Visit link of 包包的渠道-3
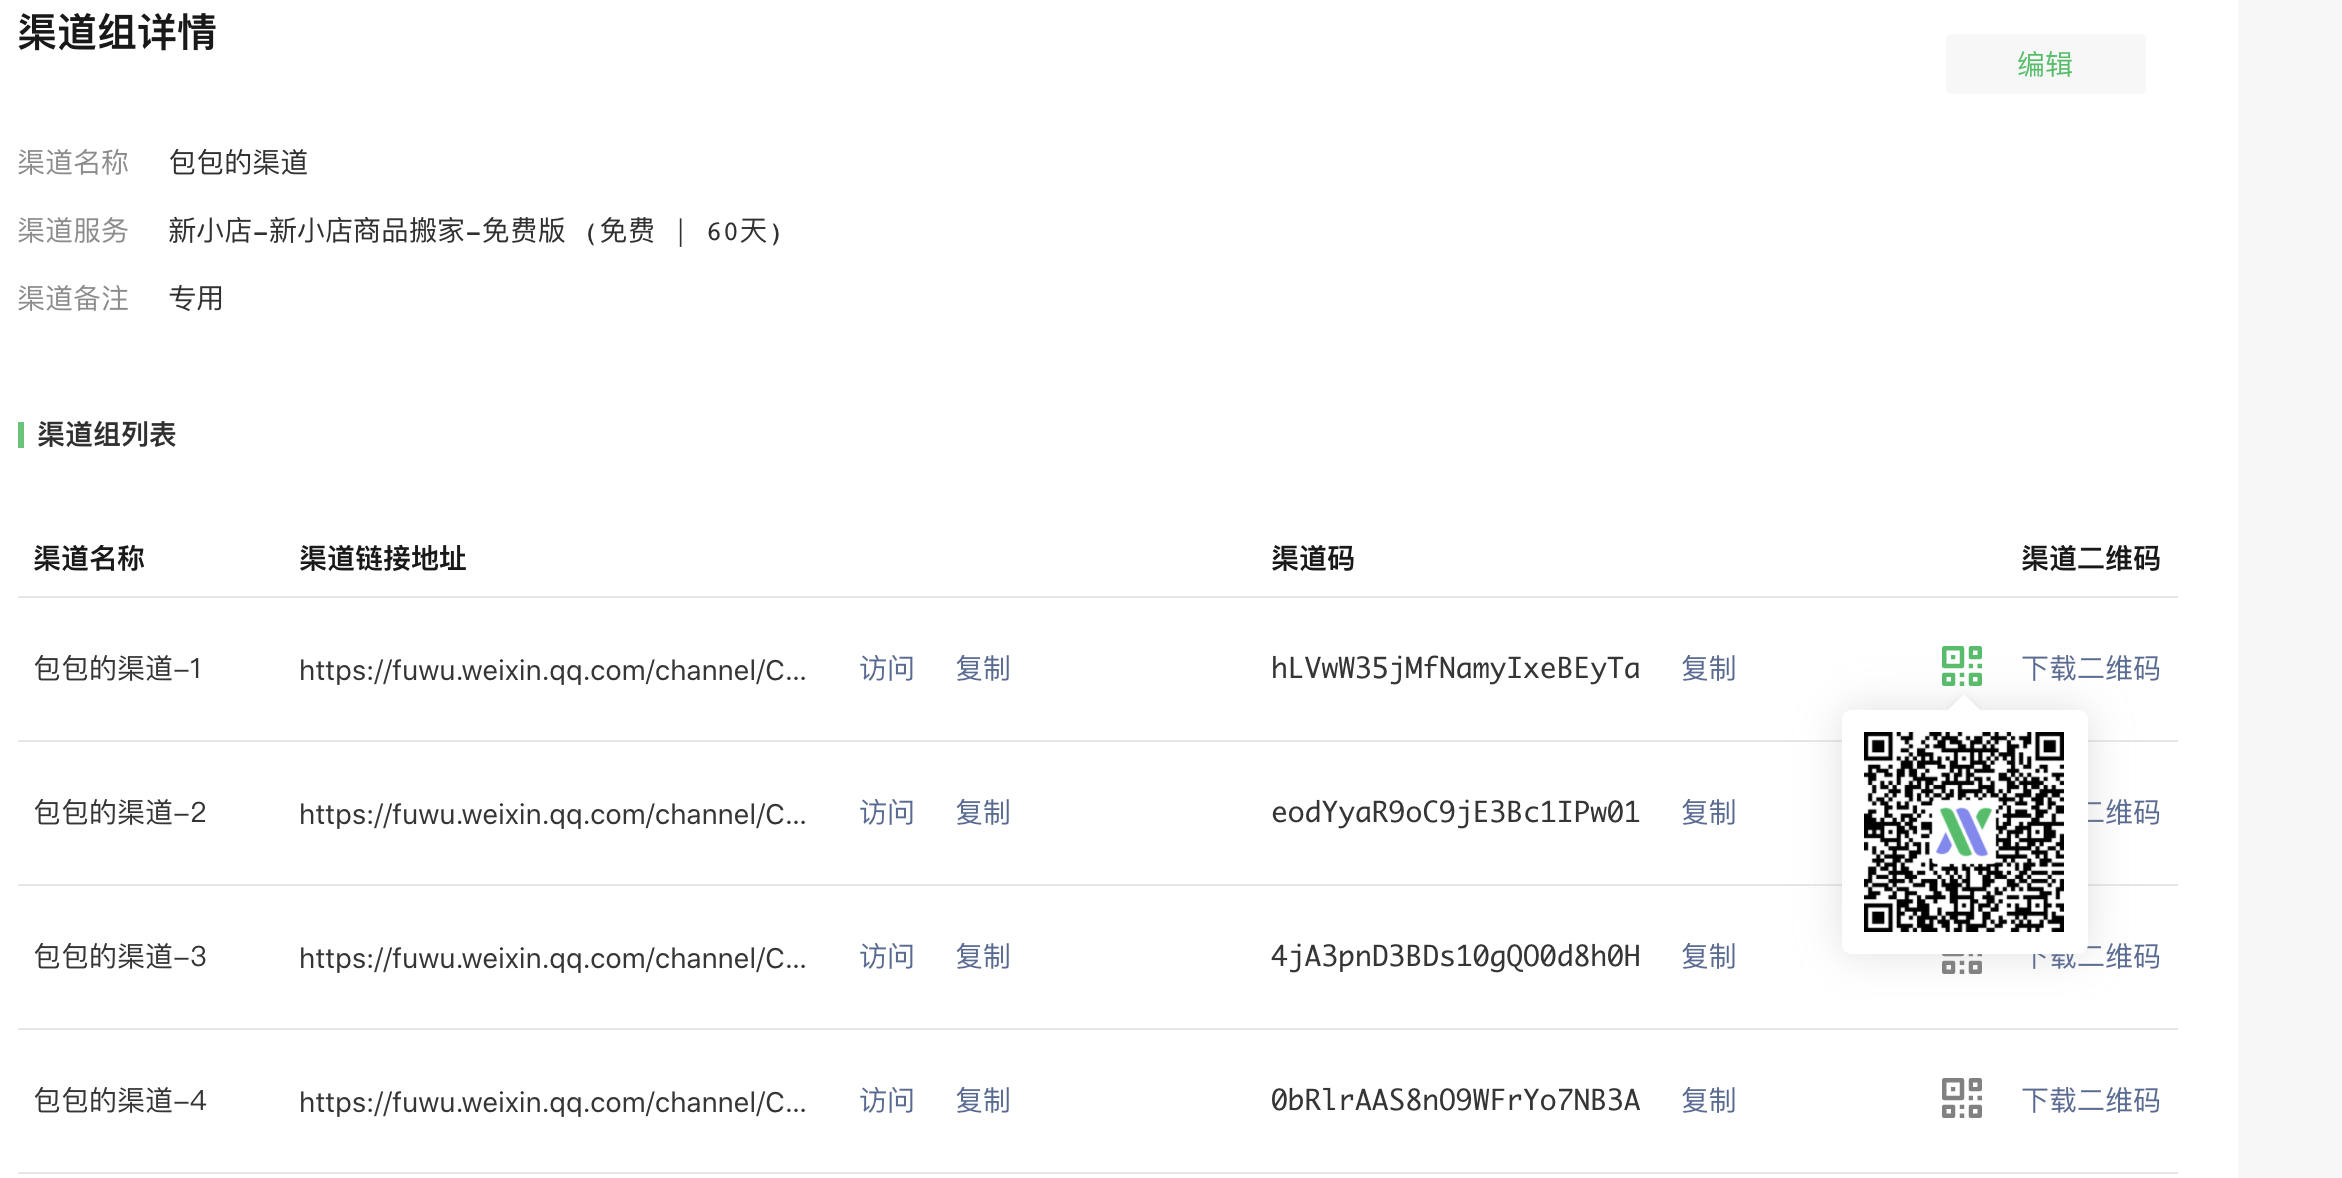2342x1178 pixels. point(887,956)
